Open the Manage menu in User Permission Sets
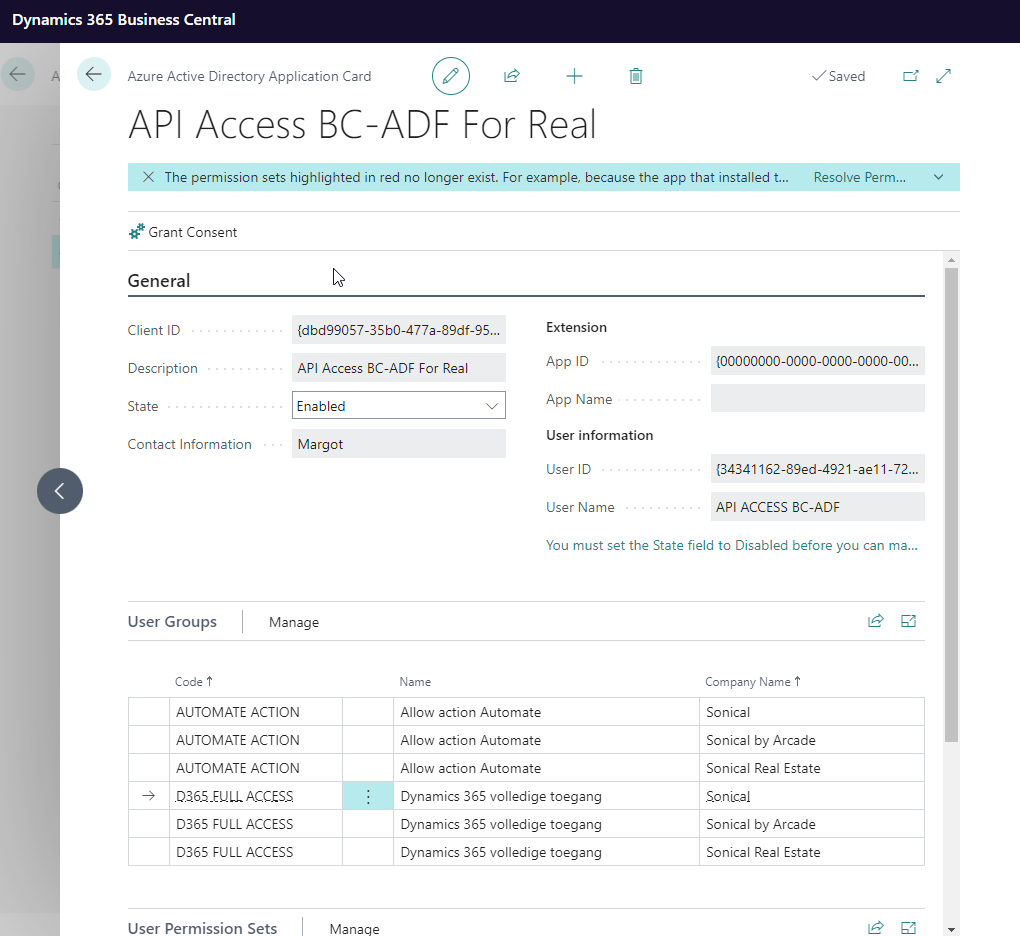 [x=355, y=929]
